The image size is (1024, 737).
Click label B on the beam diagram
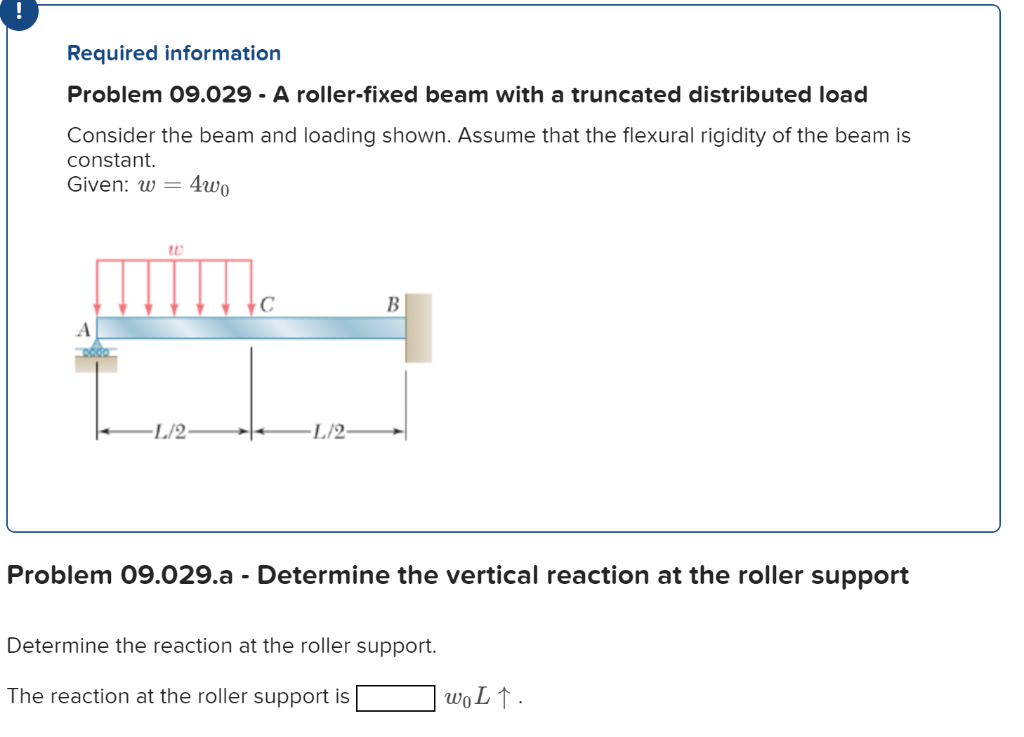pos(392,303)
